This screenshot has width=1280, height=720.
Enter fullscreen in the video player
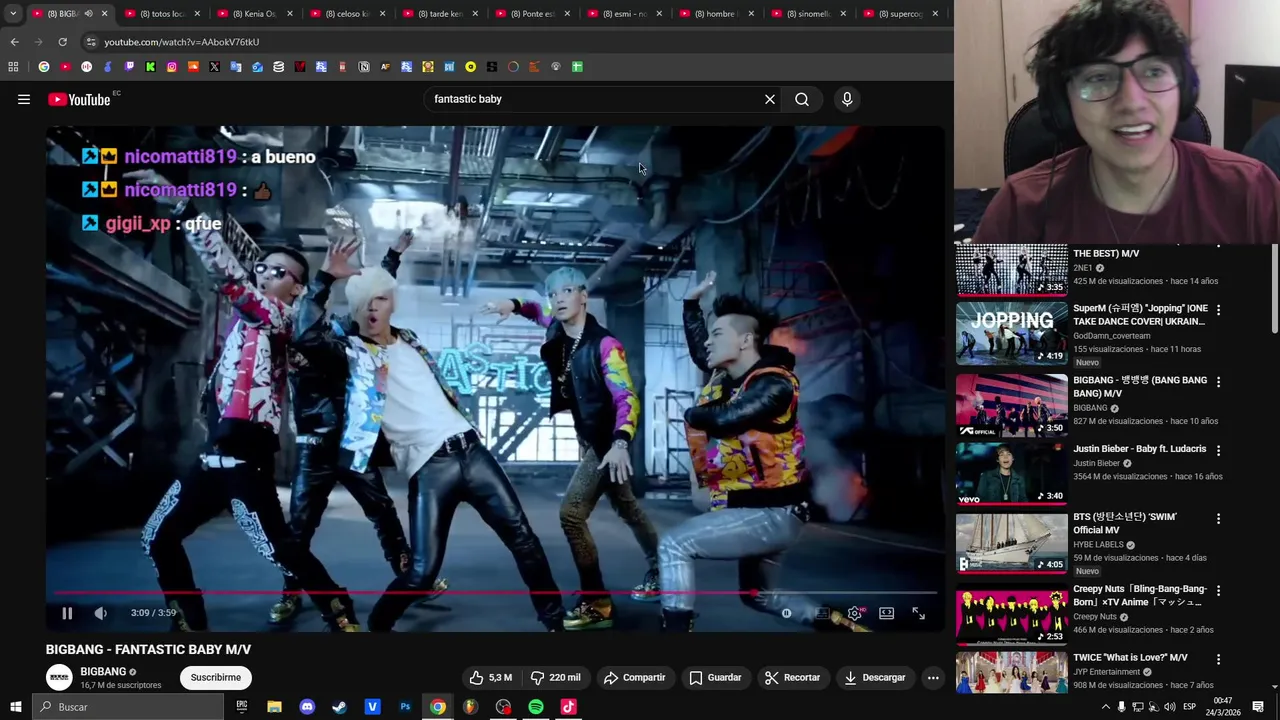918,613
